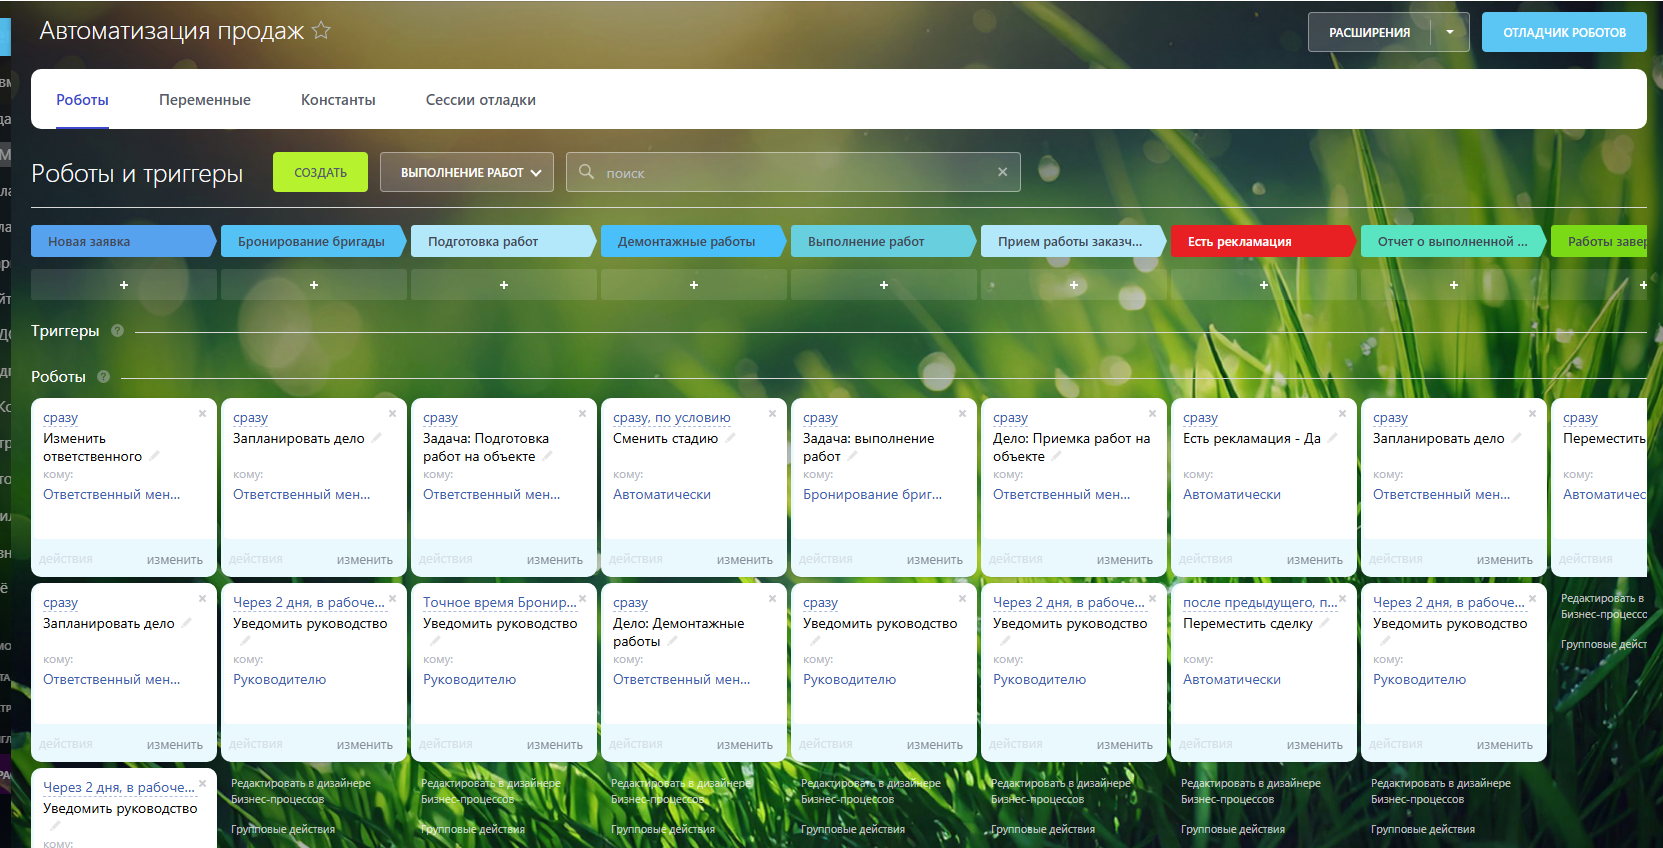Delete the Дело: Демонтажные работы robot
This screenshot has height=848, width=1663.
772,598
